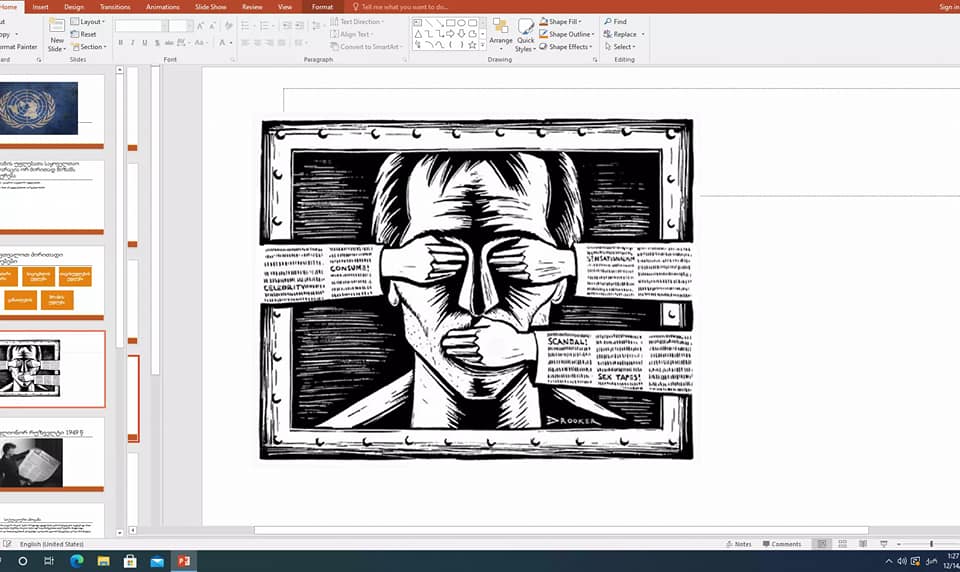Switch to Slide Sorter view icon

[842, 544]
